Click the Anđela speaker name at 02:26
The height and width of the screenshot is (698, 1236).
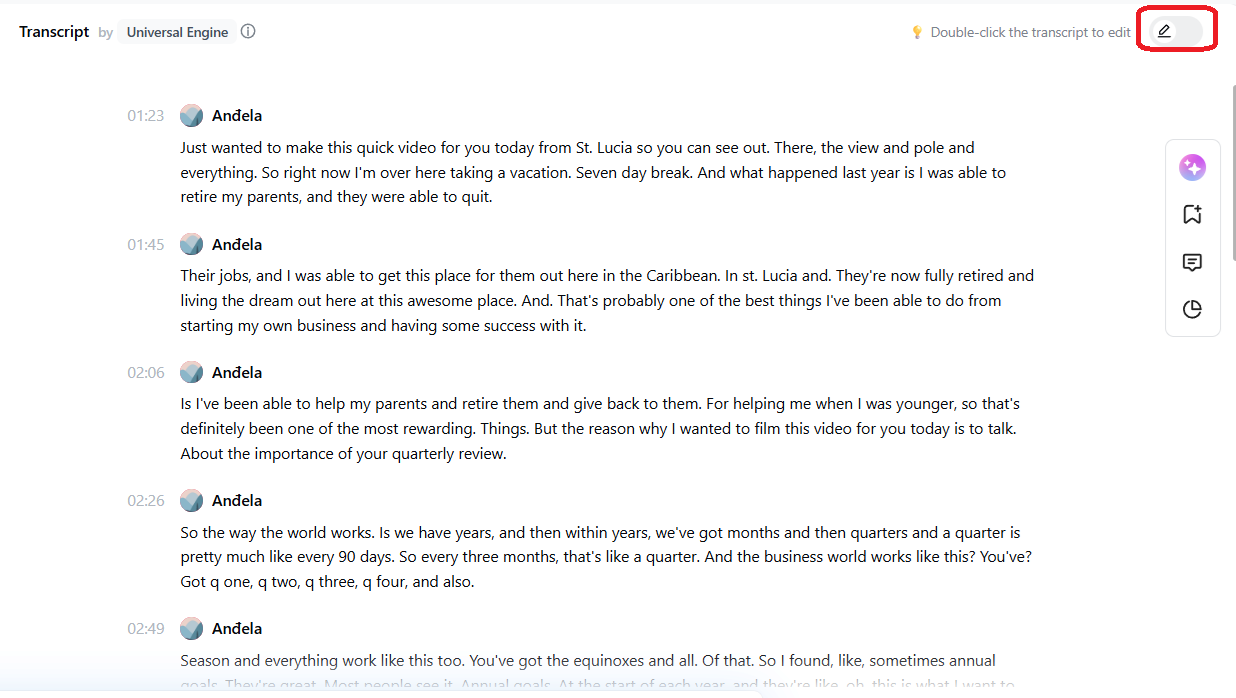(237, 500)
